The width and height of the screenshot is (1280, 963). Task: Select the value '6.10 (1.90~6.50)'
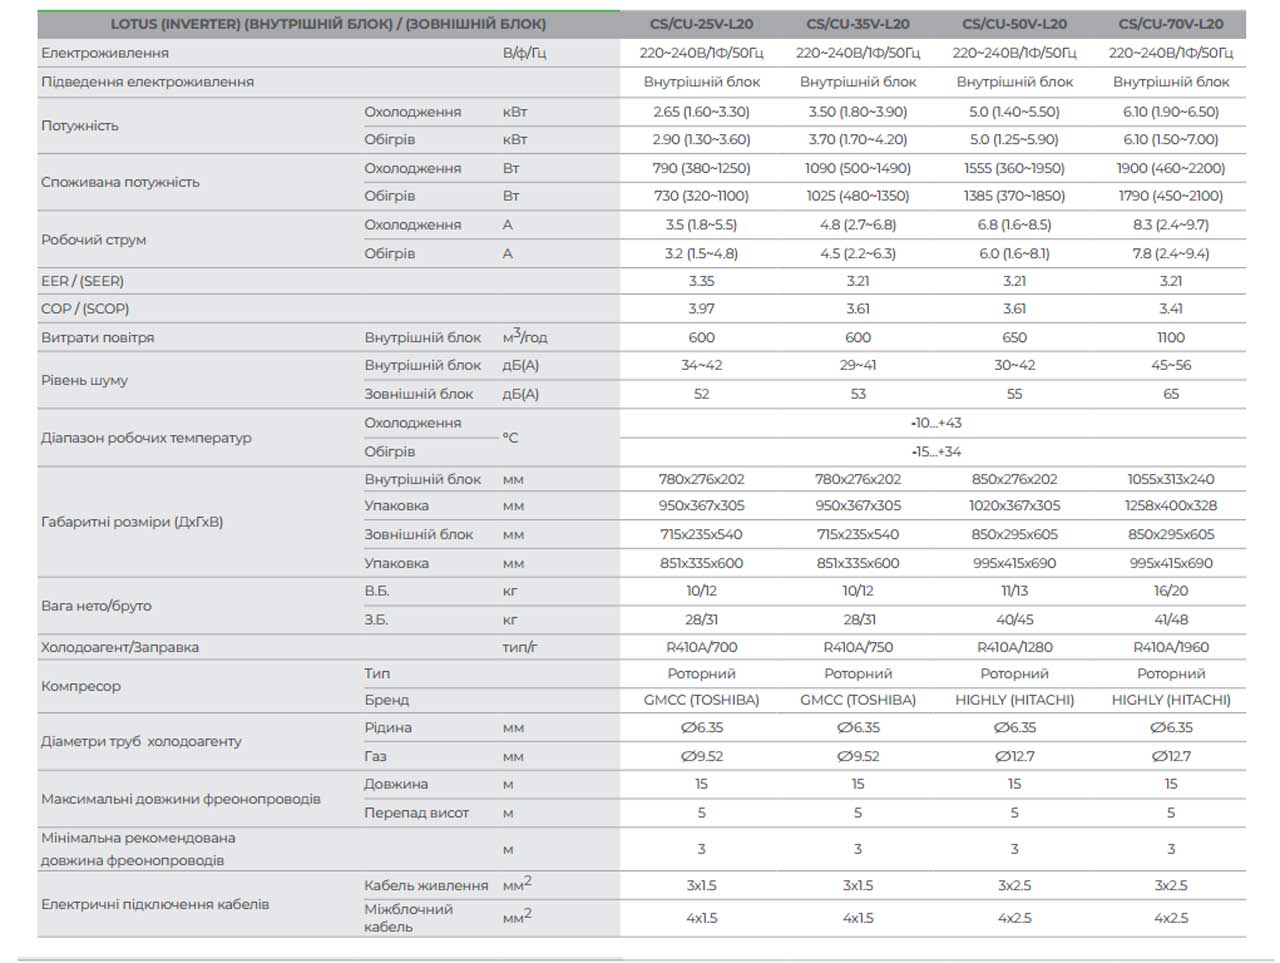(x=1171, y=112)
